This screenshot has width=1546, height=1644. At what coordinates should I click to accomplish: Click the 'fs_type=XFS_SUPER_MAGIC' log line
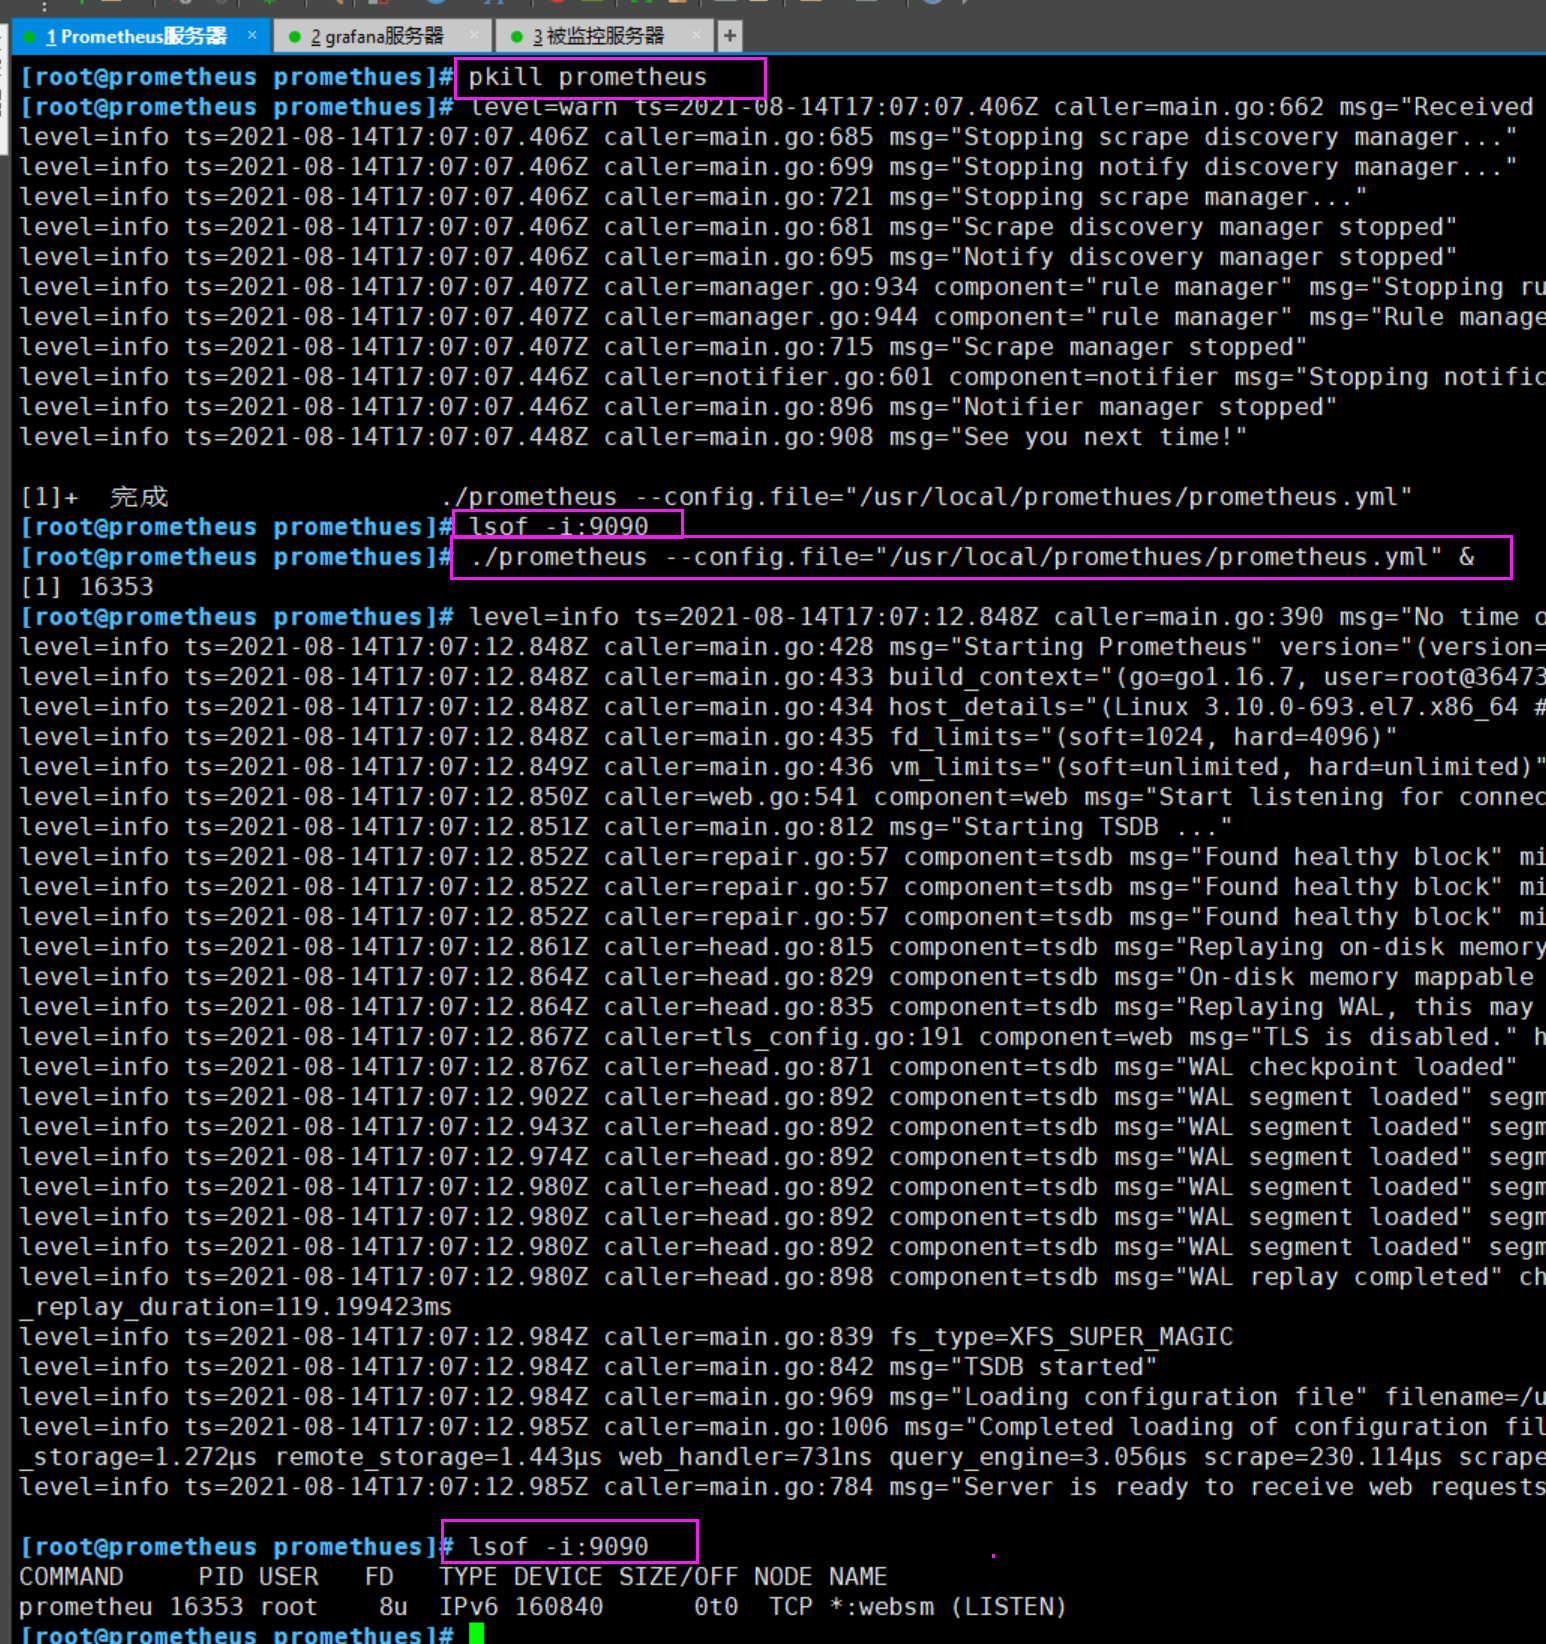point(626,1337)
